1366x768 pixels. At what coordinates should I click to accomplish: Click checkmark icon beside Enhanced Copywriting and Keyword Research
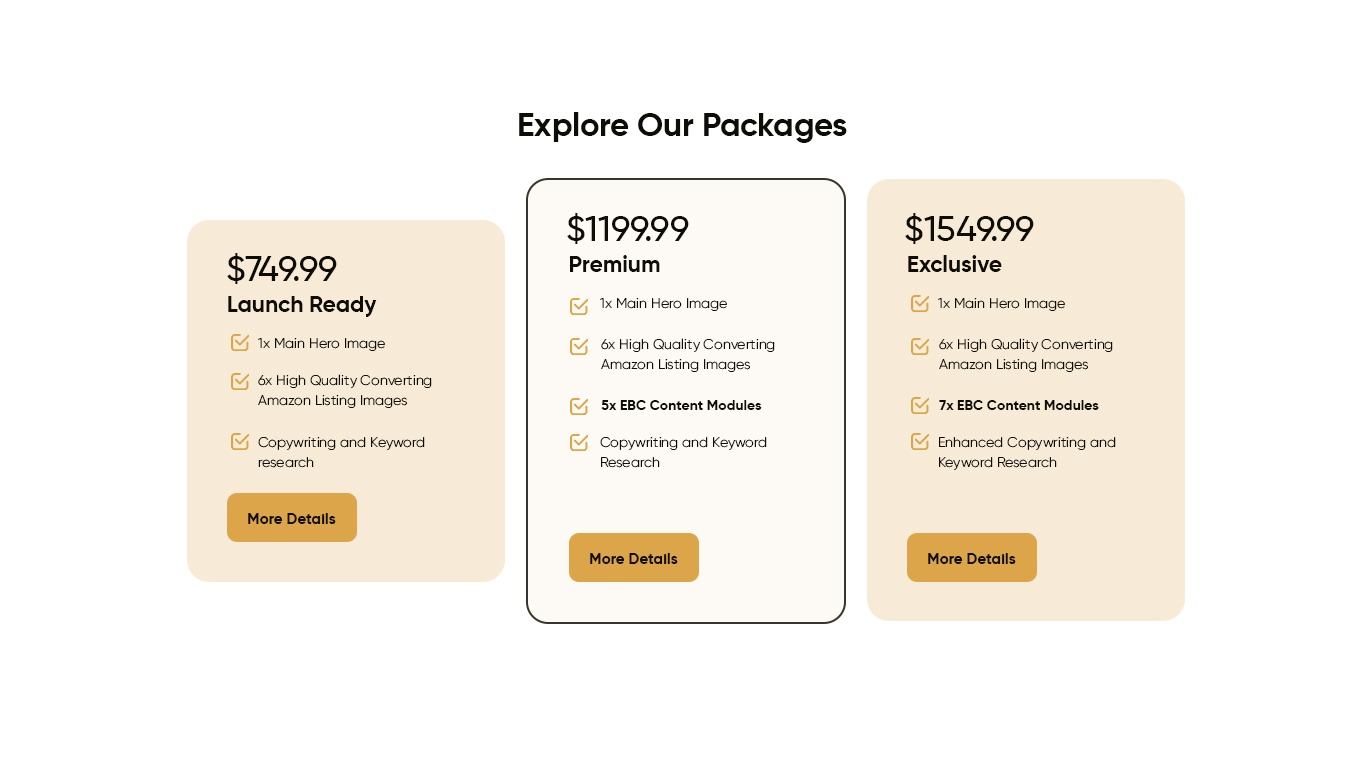coord(920,442)
